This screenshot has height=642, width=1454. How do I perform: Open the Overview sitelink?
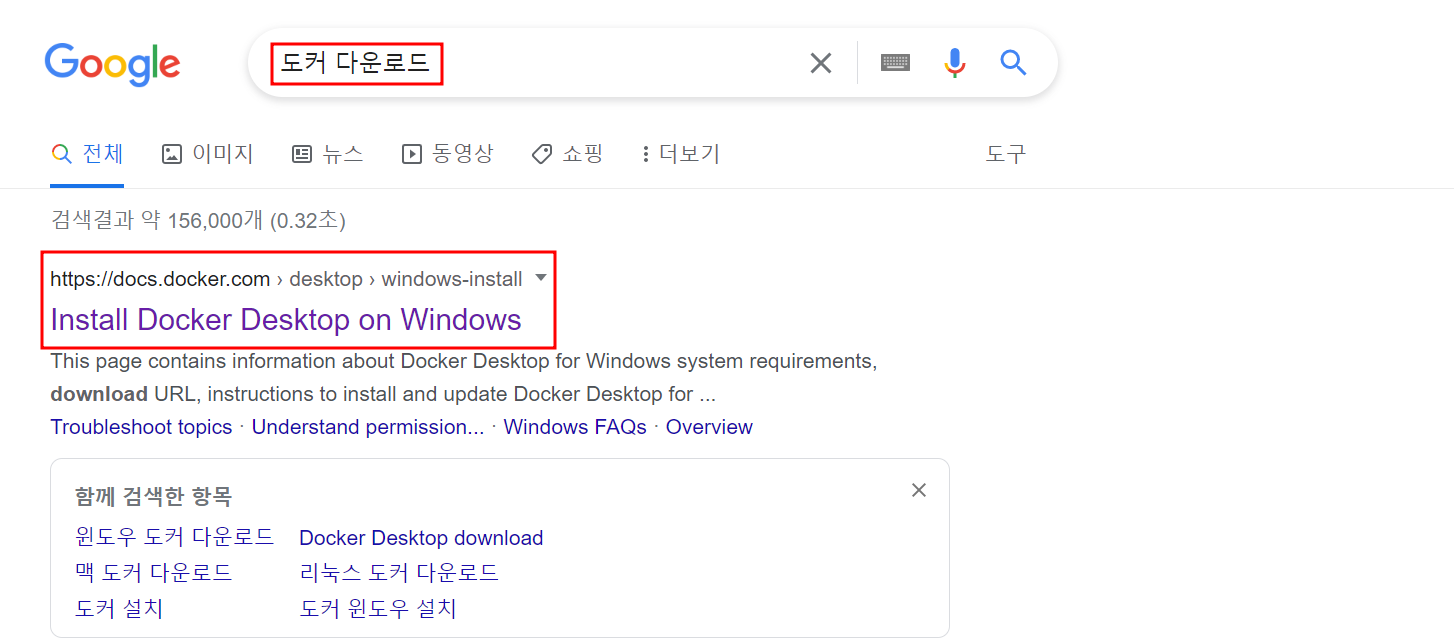click(x=709, y=427)
